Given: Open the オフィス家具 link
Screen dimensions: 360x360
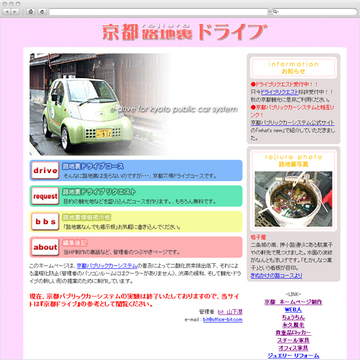Looking at the screenshot, I should [x=293, y=348].
